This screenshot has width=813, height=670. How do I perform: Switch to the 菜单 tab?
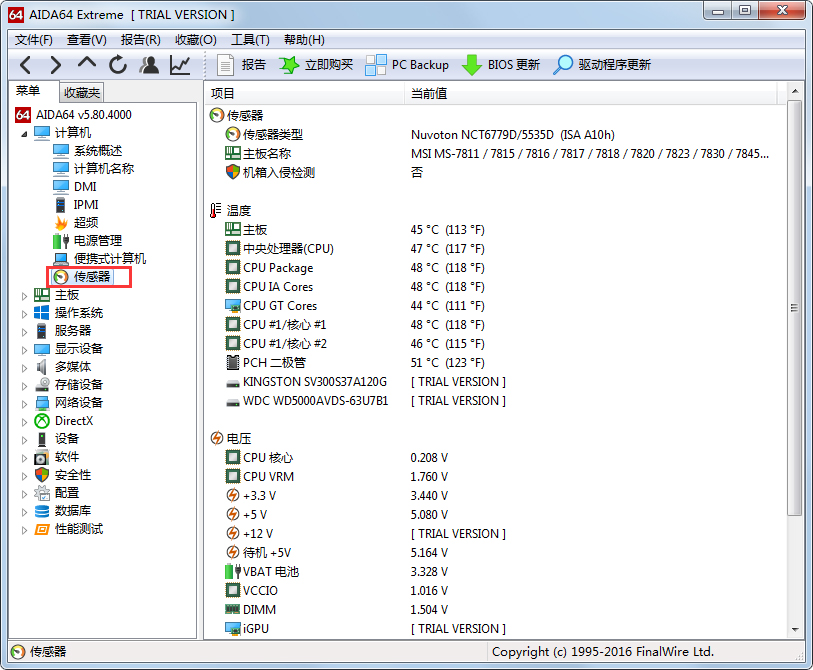(x=28, y=91)
